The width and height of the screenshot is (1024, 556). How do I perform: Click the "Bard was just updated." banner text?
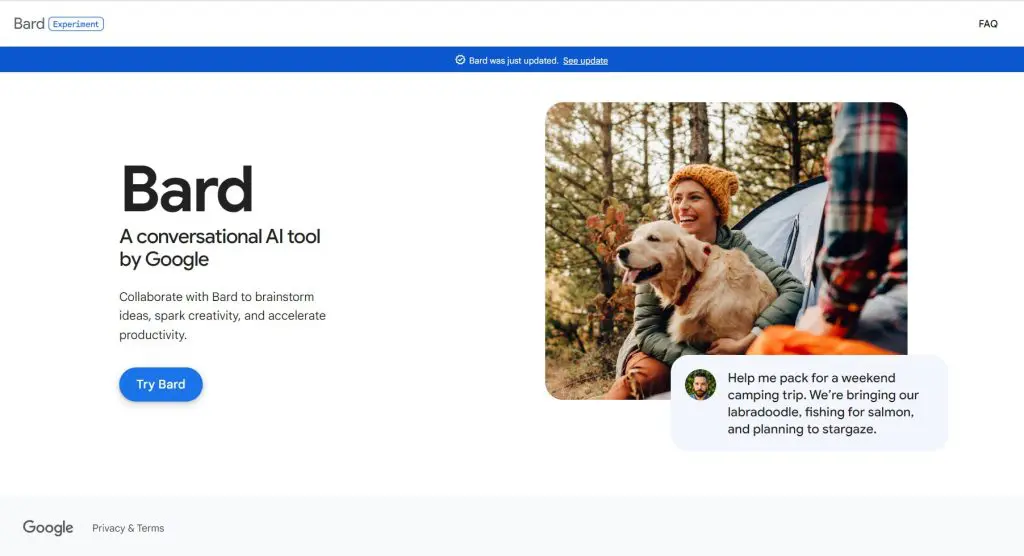pos(513,61)
